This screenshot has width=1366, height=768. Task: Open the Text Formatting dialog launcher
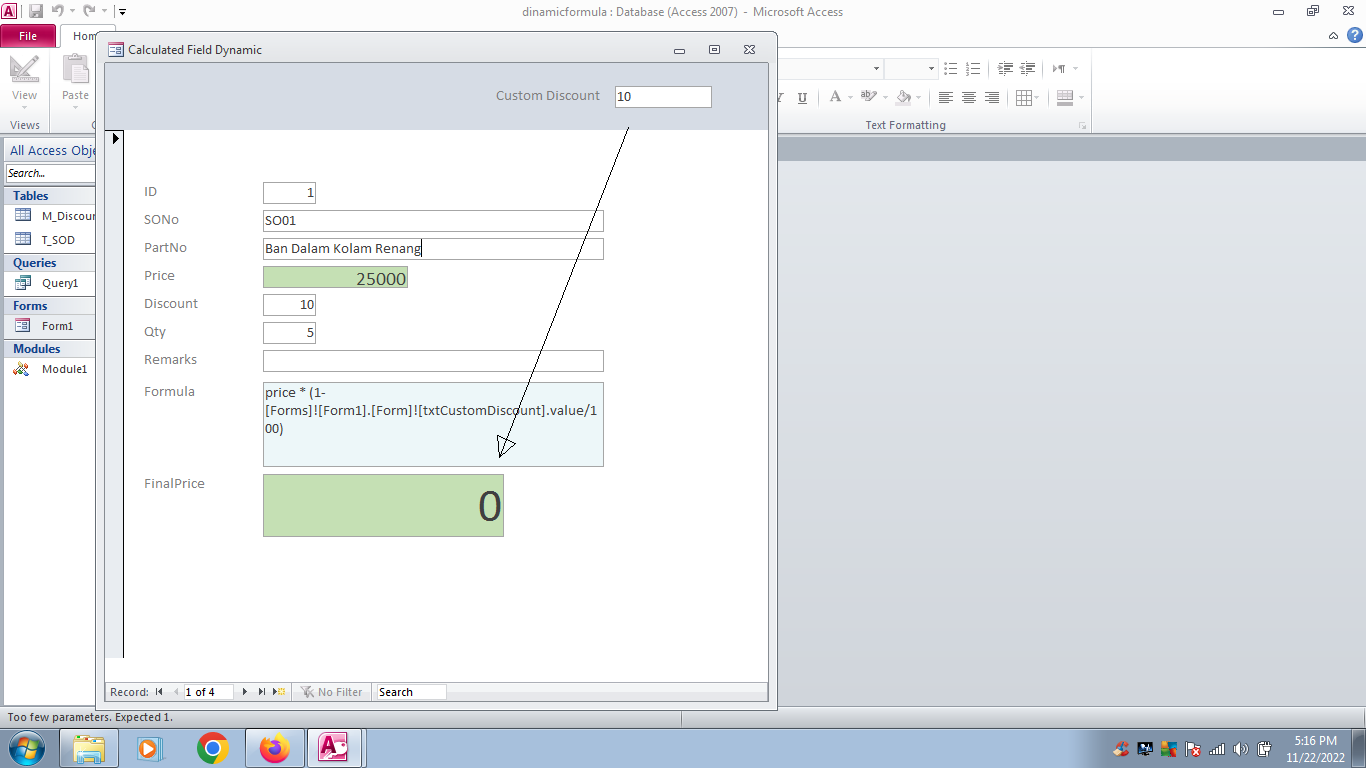pos(1082,126)
